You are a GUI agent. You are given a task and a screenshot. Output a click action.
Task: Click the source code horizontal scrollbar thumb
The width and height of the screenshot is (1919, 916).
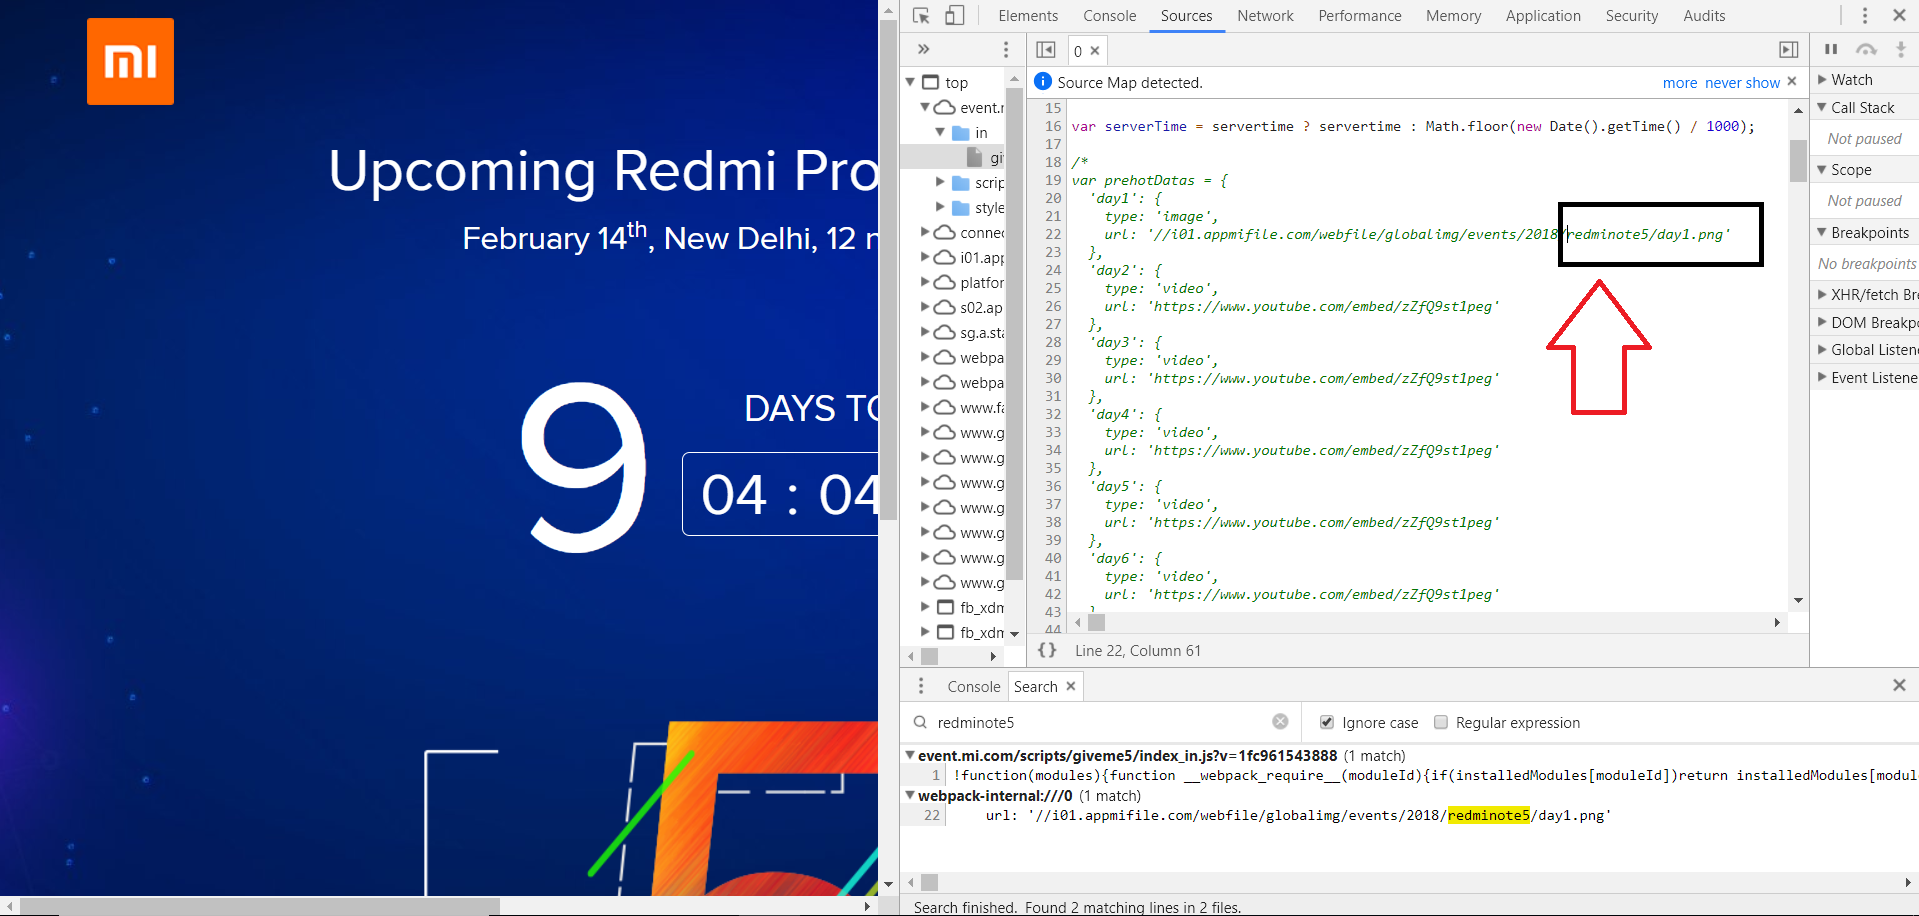[x=1096, y=622]
